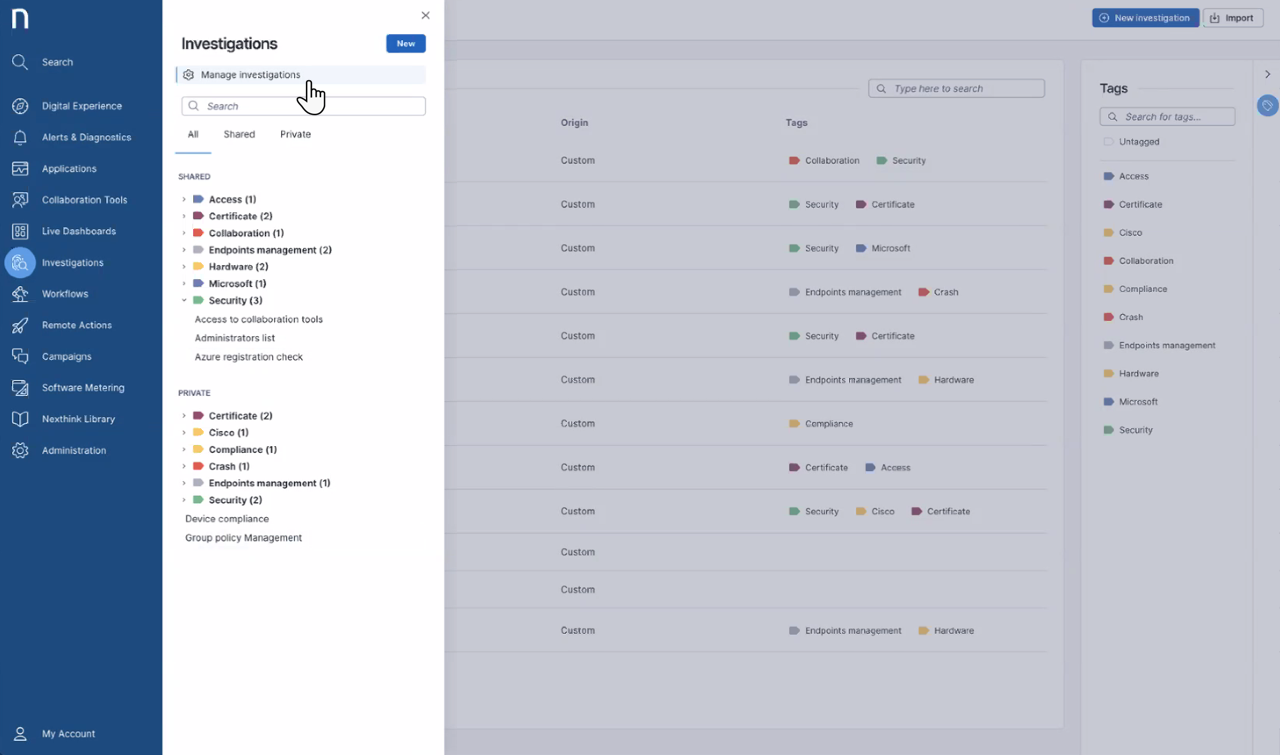This screenshot has width=1280, height=755.
Task: Open the Nexthink Library book icon
Action: pos(20,419)
